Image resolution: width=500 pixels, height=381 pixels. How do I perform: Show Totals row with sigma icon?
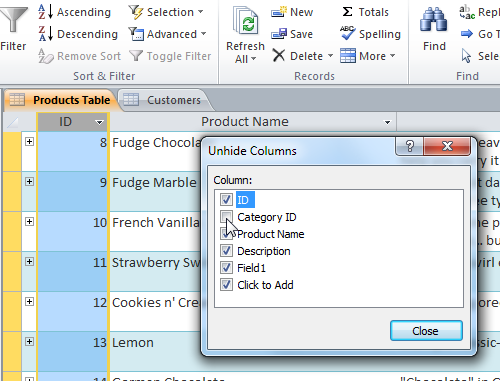click(x=365, y=12)
